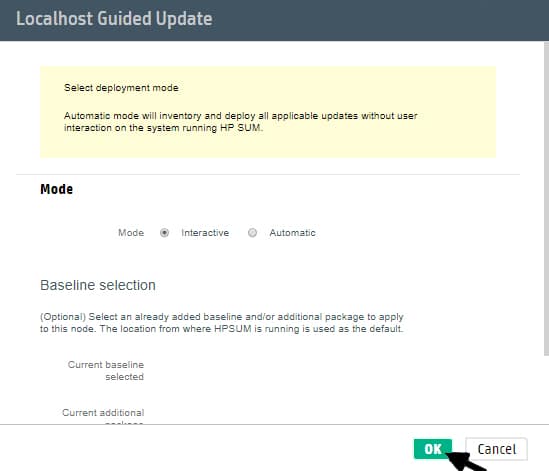
Task: Click the scrollbar track below the thumb
Action: point(546,389)
